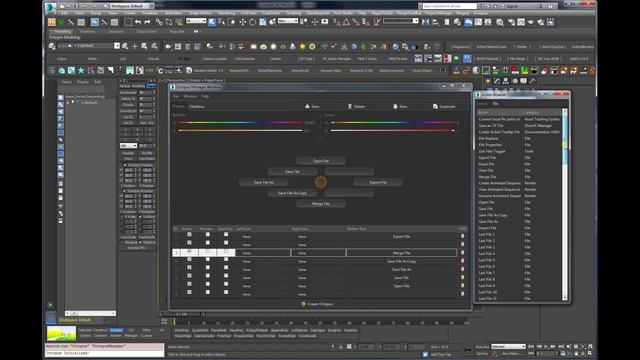Screen dimensions: 640x360
Task: Activate the Select and Move tool
Action: (243, 22)
